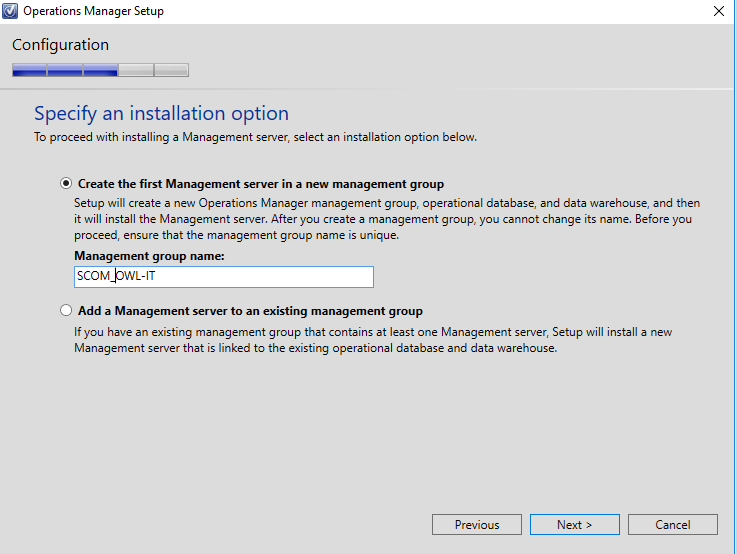Click the Operations Manager Setup title text
737x554 pixels.
click(94, 11)
